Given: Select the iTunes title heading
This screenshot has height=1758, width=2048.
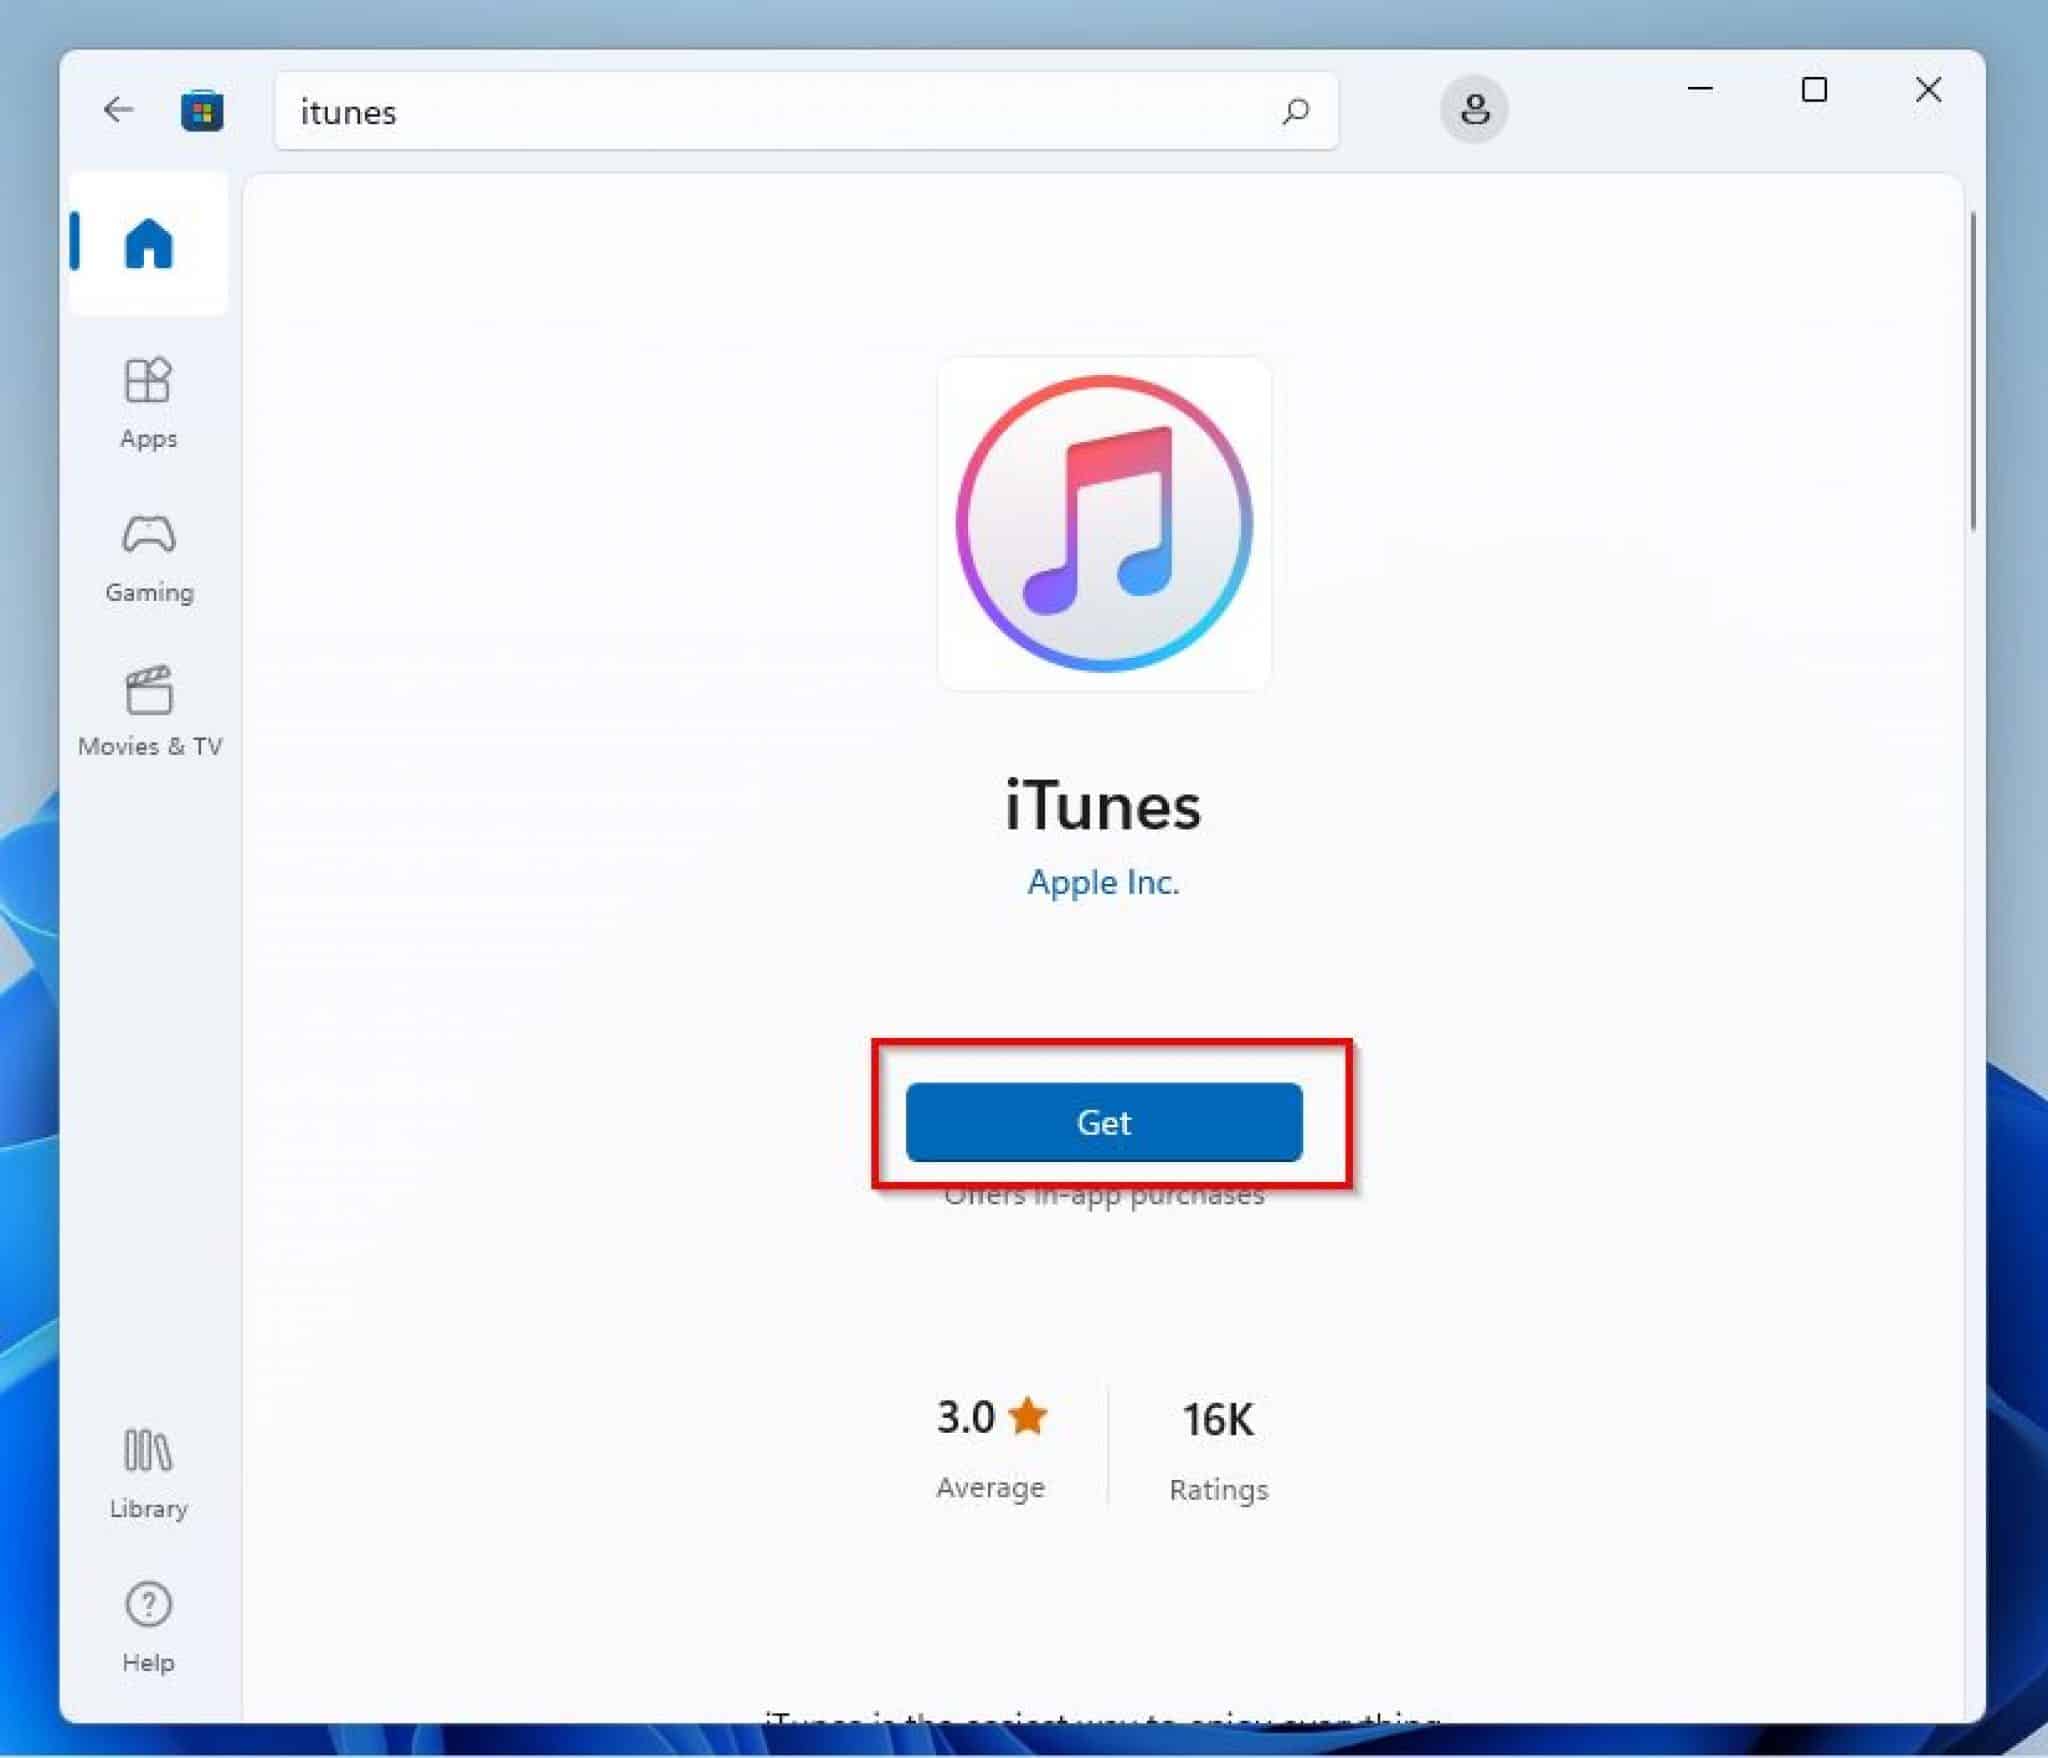Looking at the screenshot, I should coord(1102,806).
